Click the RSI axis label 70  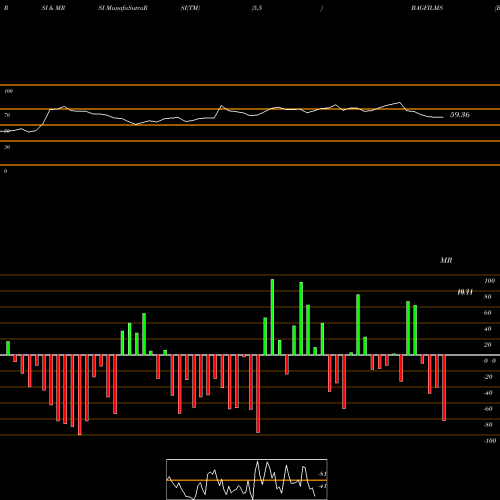click(x=7, y=115)
